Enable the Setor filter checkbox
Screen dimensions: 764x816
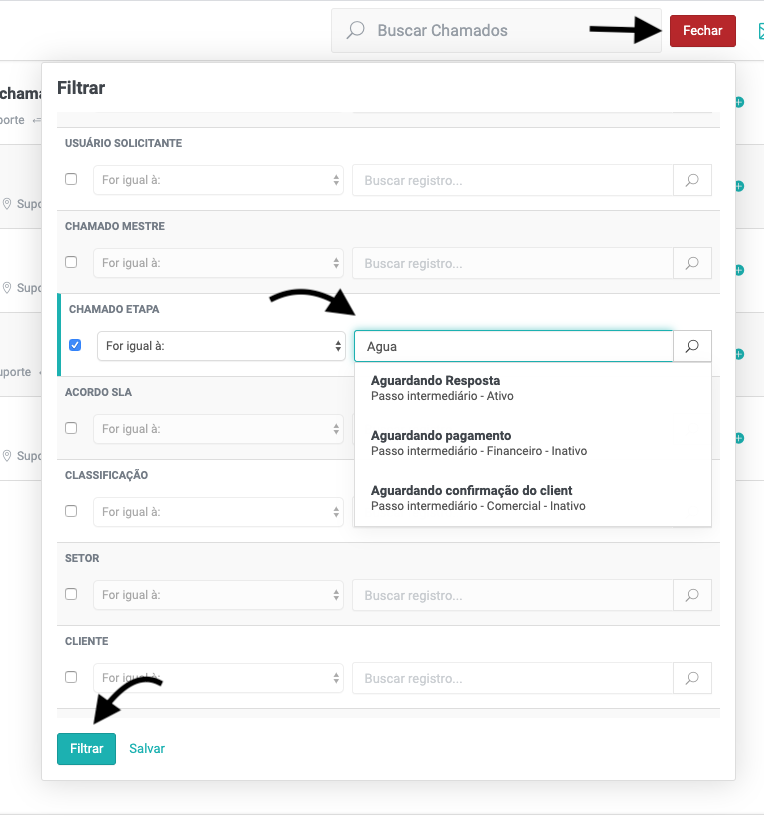pyautogui.click(x=71, y=594)
